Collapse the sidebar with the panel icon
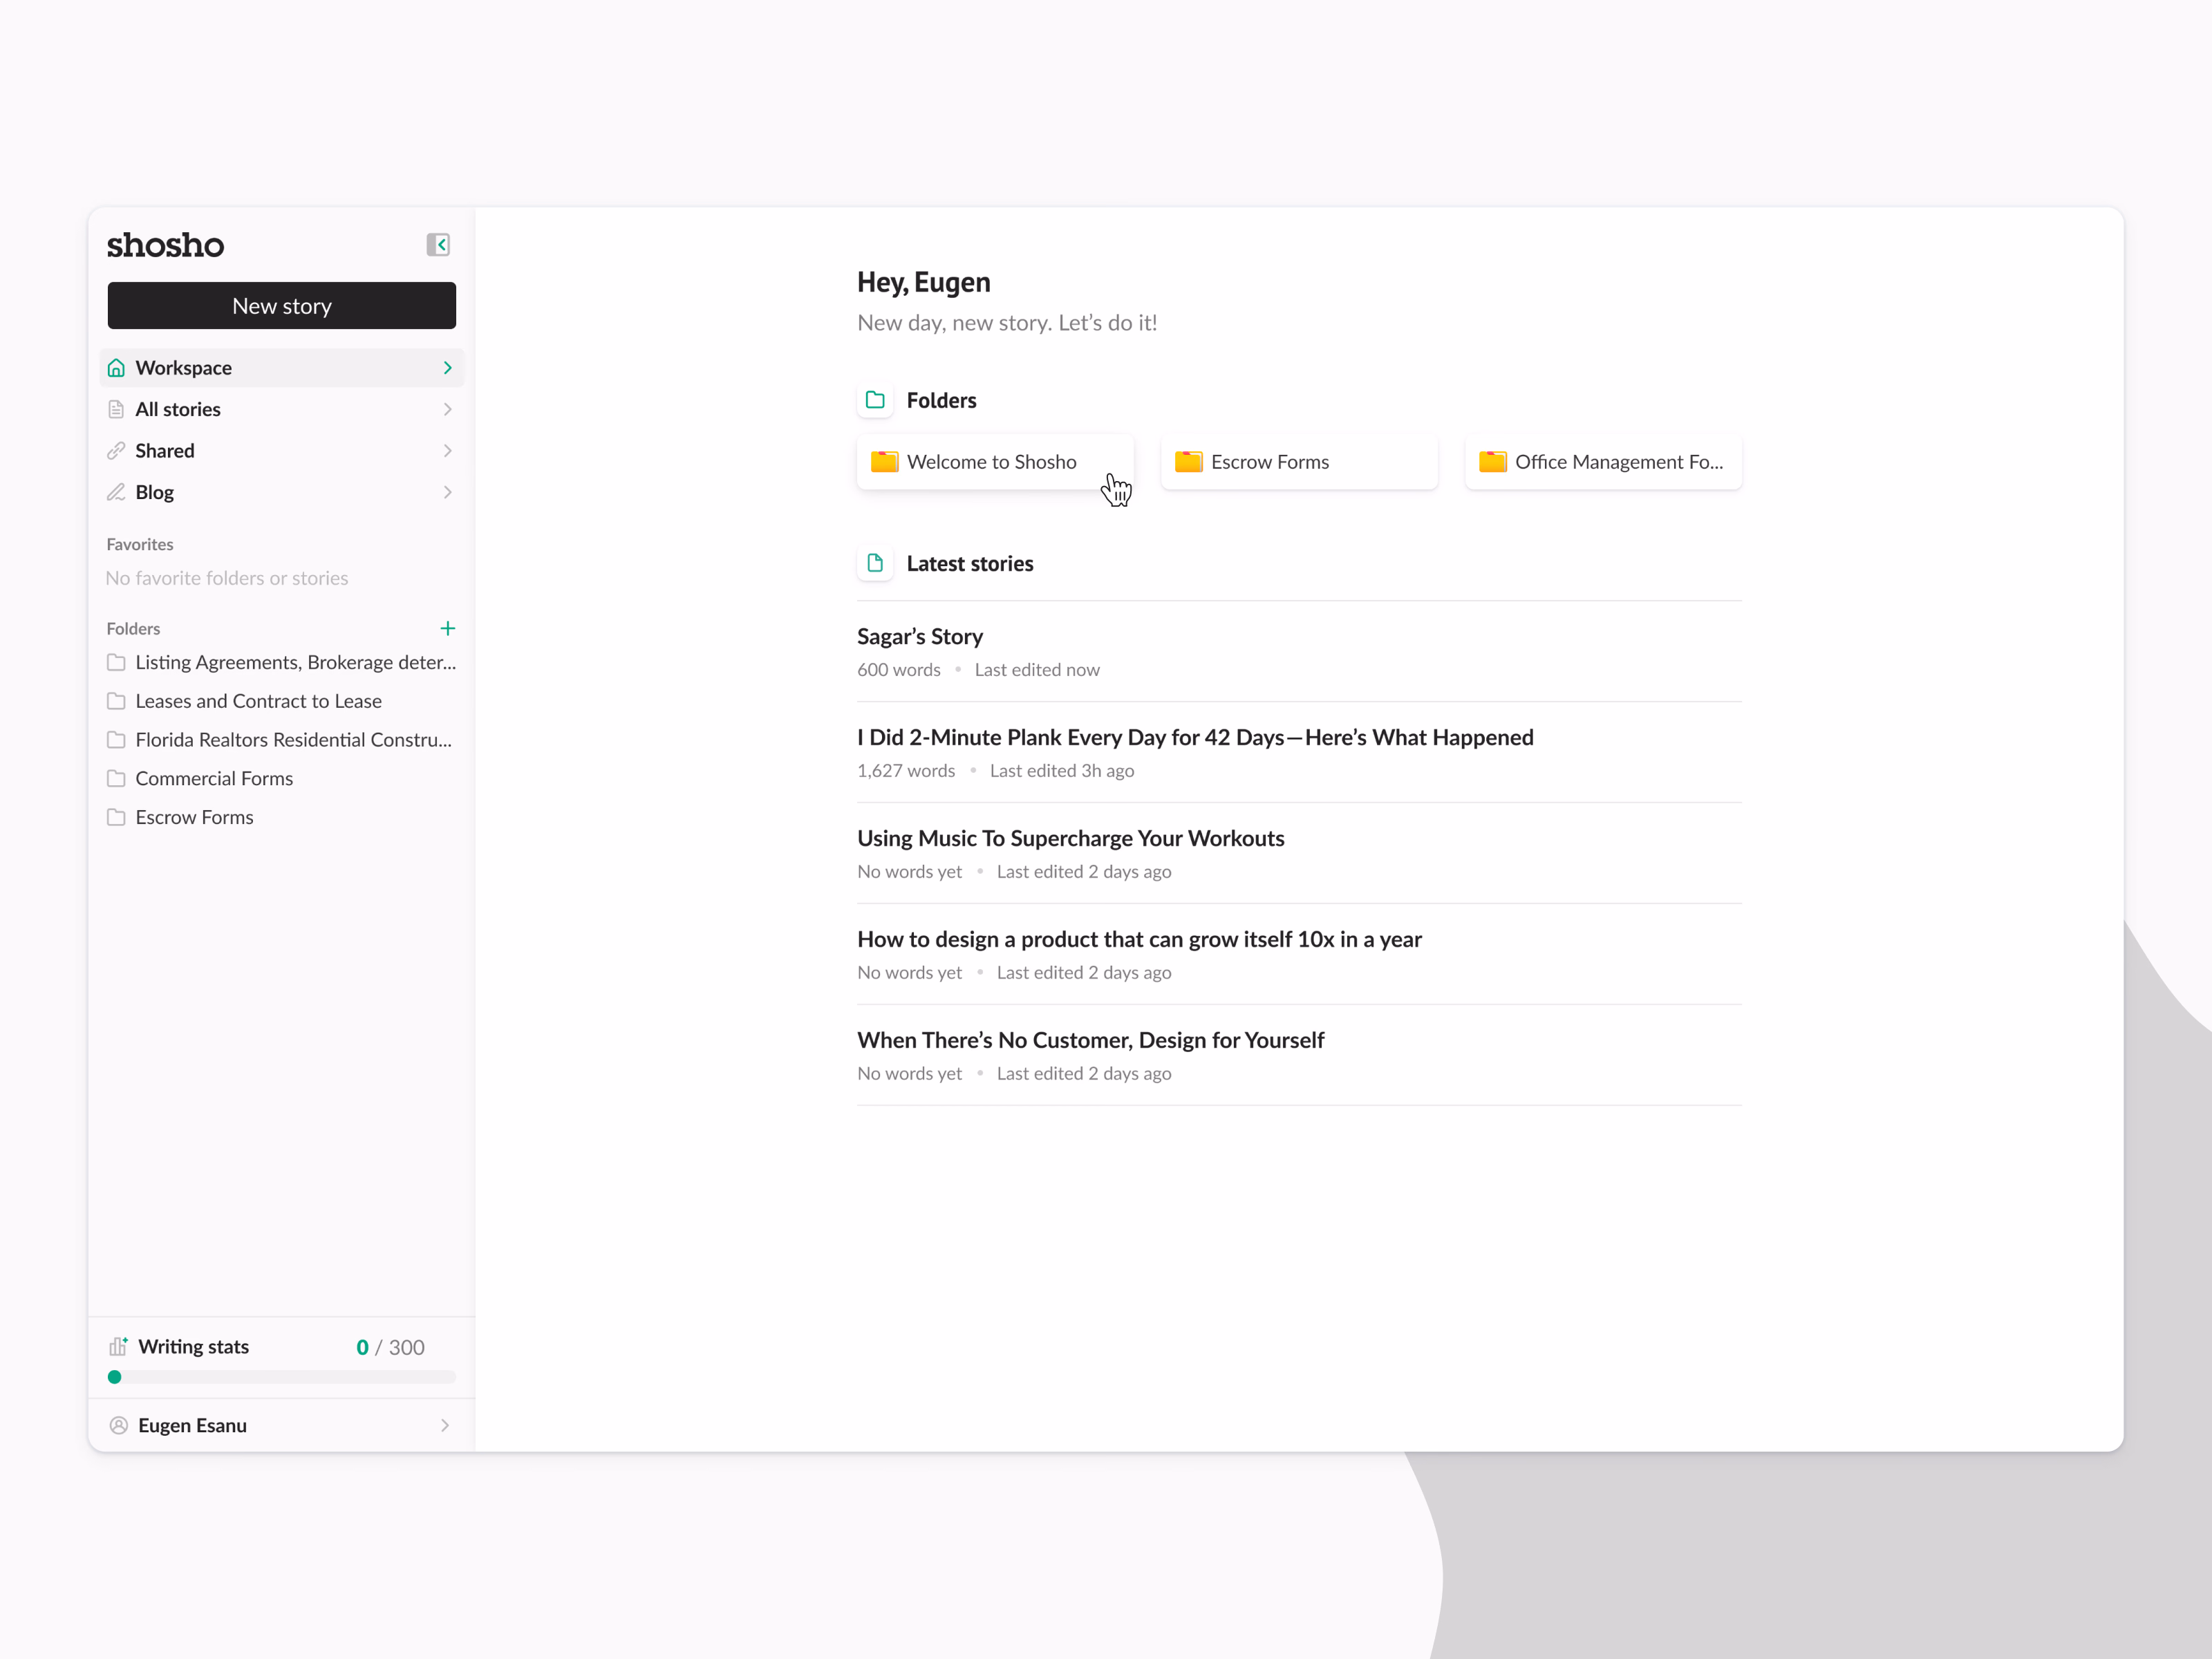The image size is (2212, 1659). pyautogui.click(x=438, y=245)
